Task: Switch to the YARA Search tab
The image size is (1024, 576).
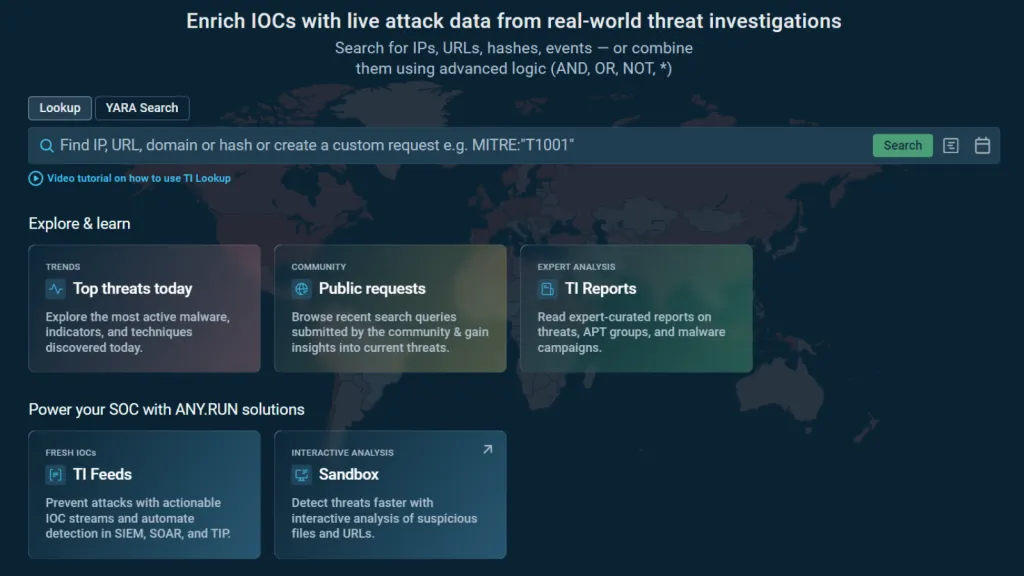Action: pos(142,108)
